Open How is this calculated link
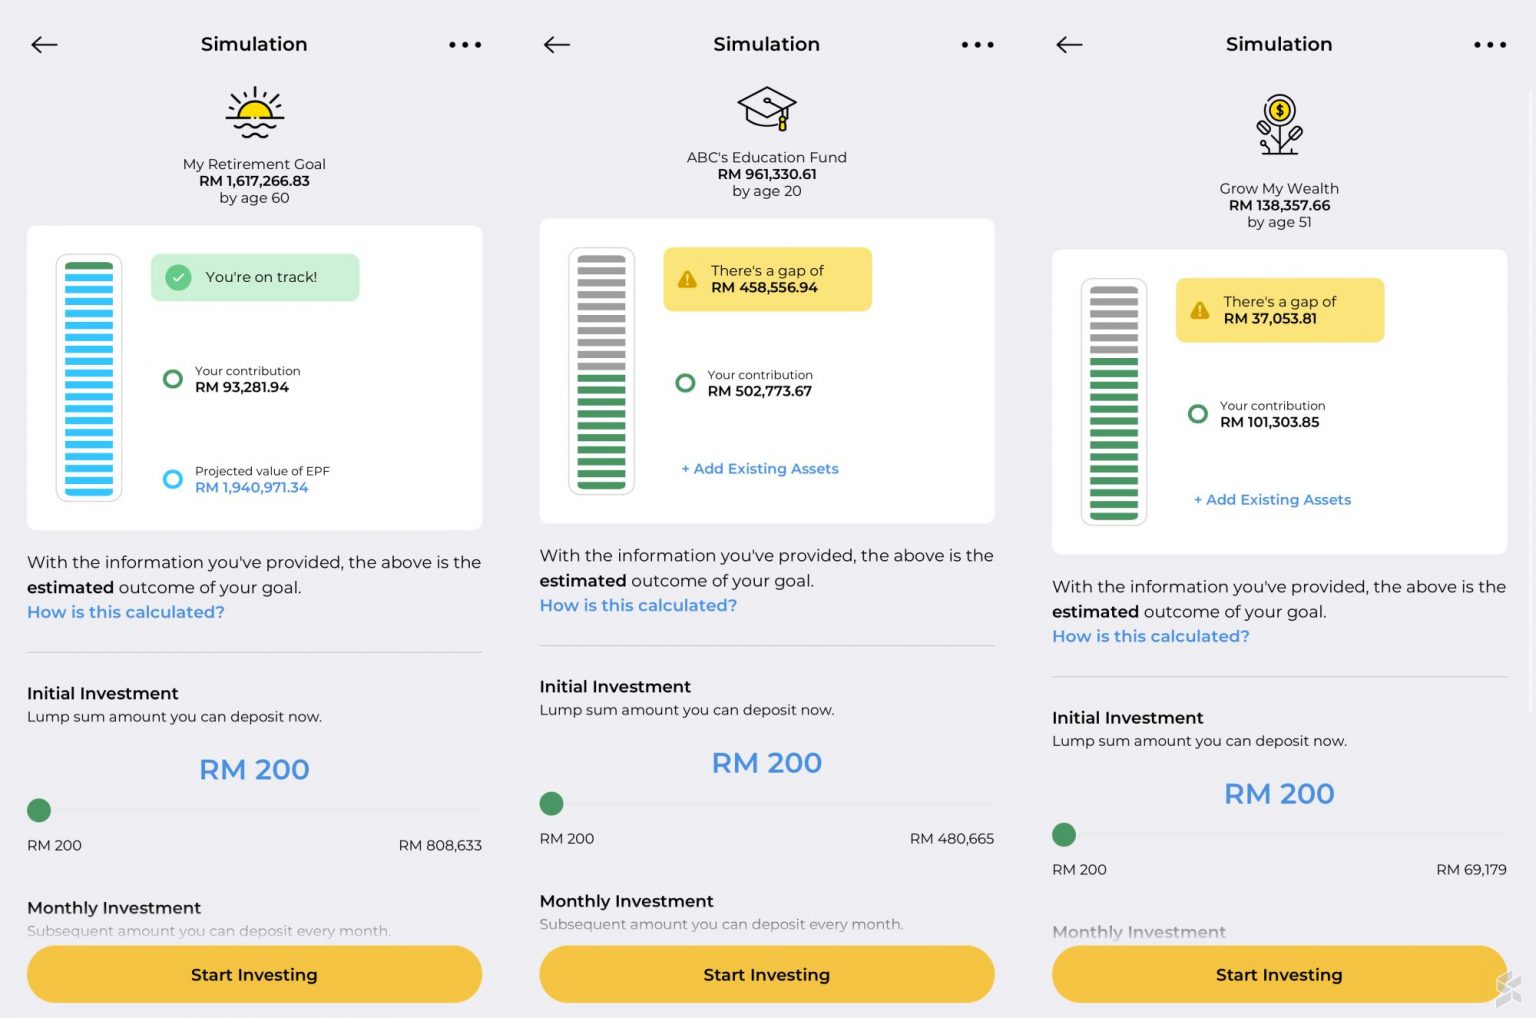The height and width of the screenshot is (1018, 1536). pos(125,611)
